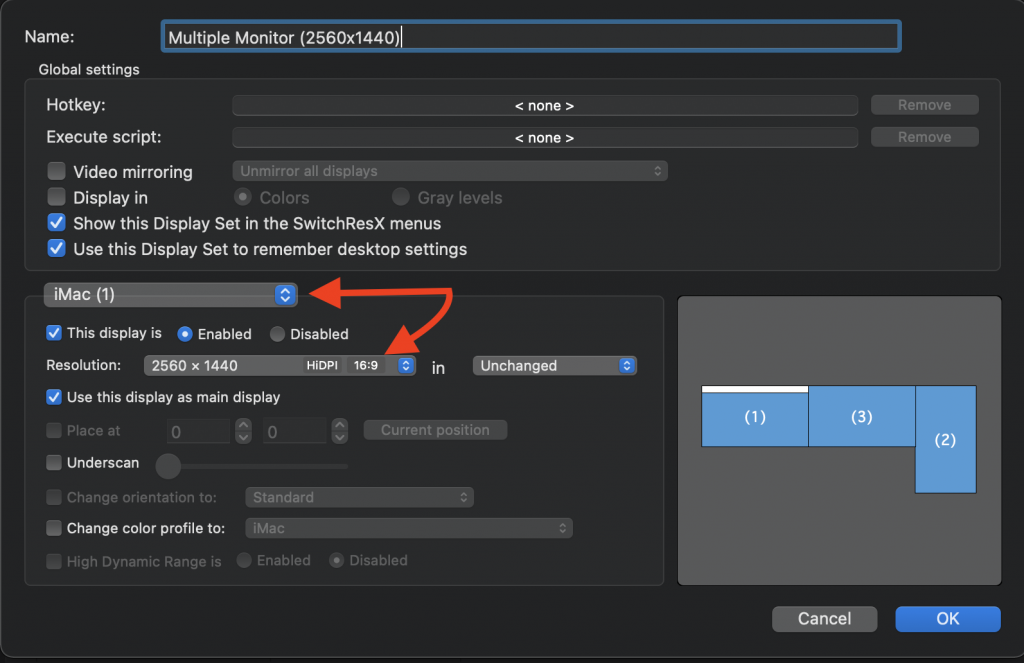
Task: Click the first Place at coordinate field
Action: click(x=199, y=431)
